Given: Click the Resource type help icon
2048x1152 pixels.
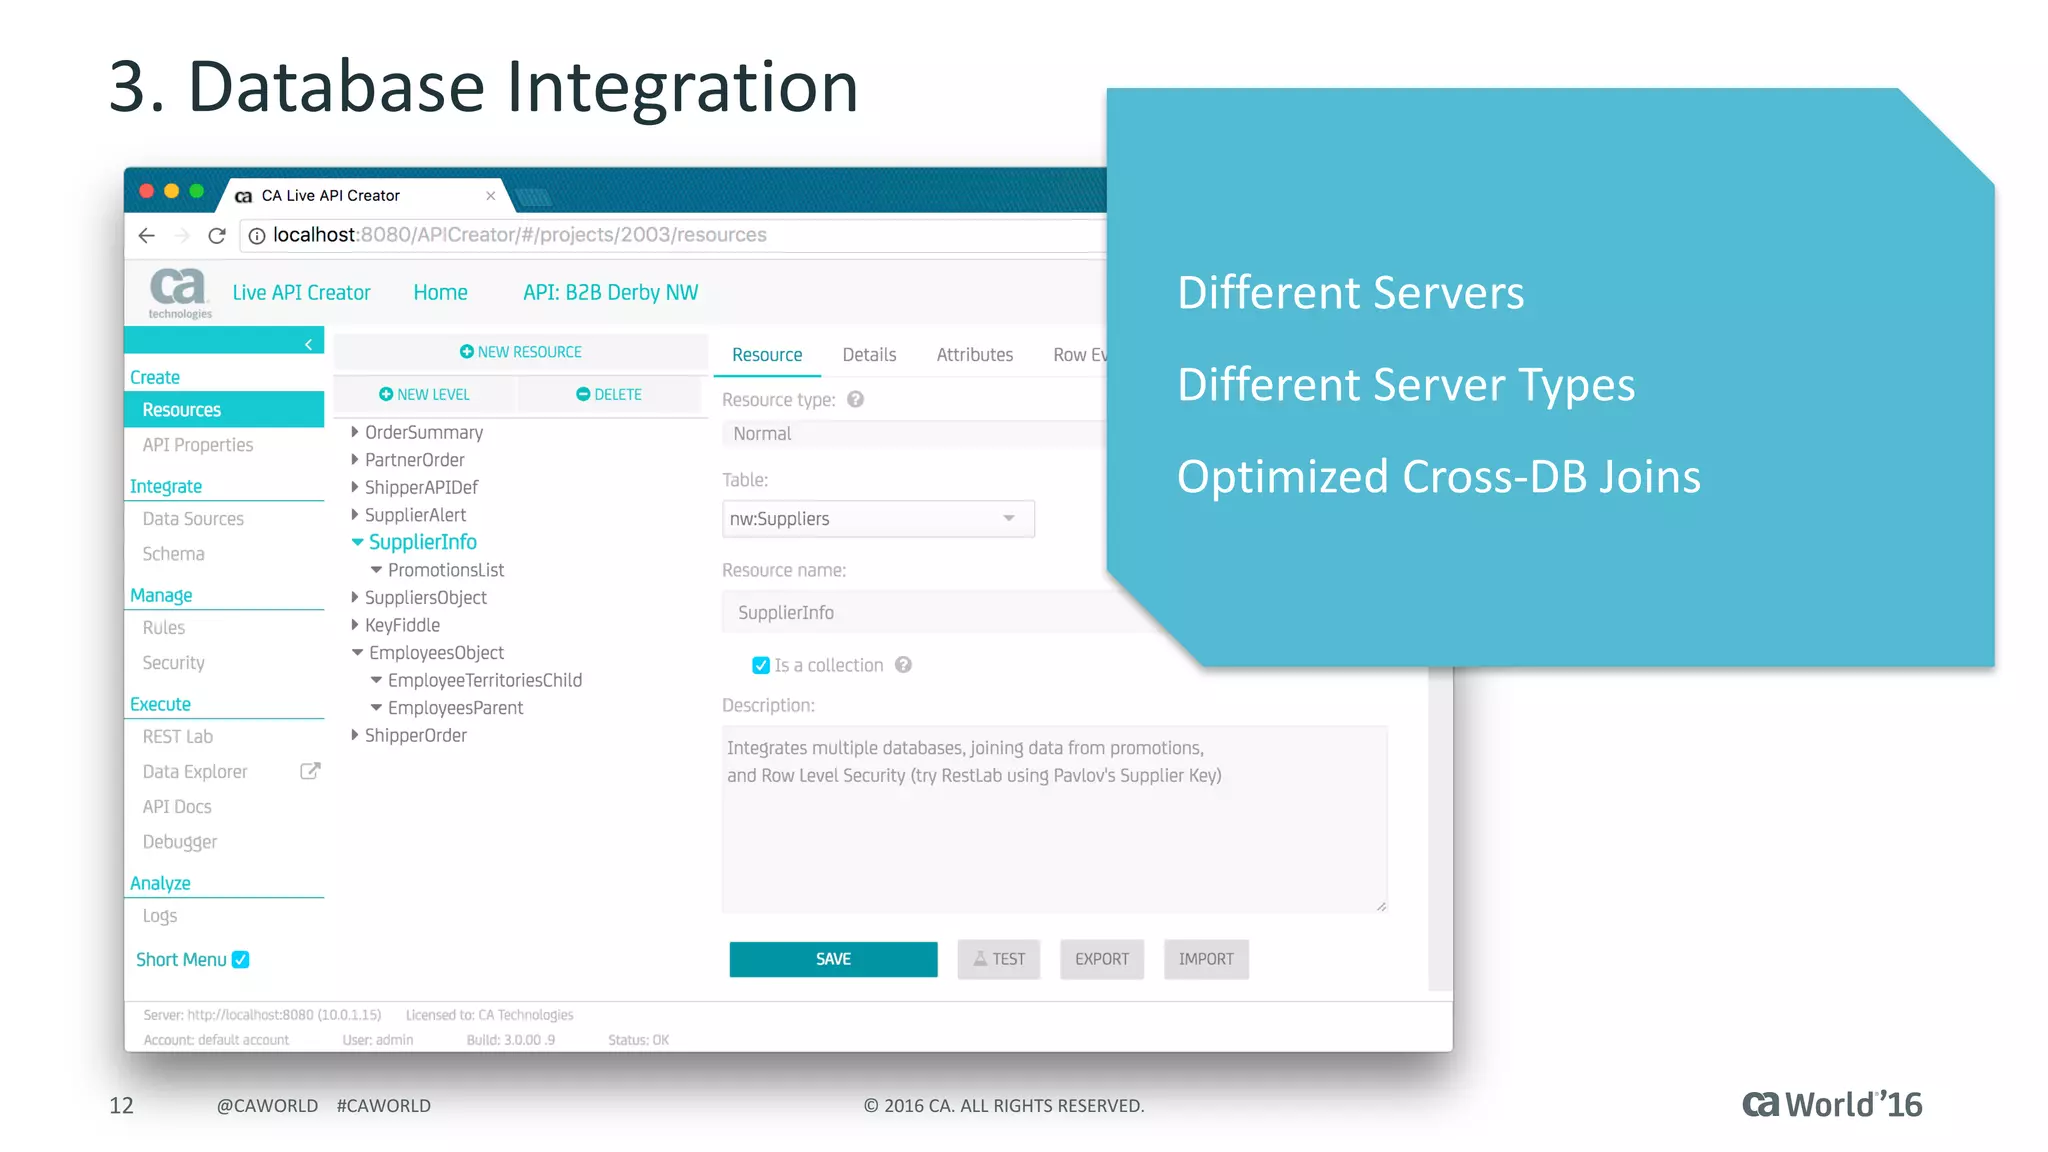Looking at the screenshot, I should click(855, 399).
